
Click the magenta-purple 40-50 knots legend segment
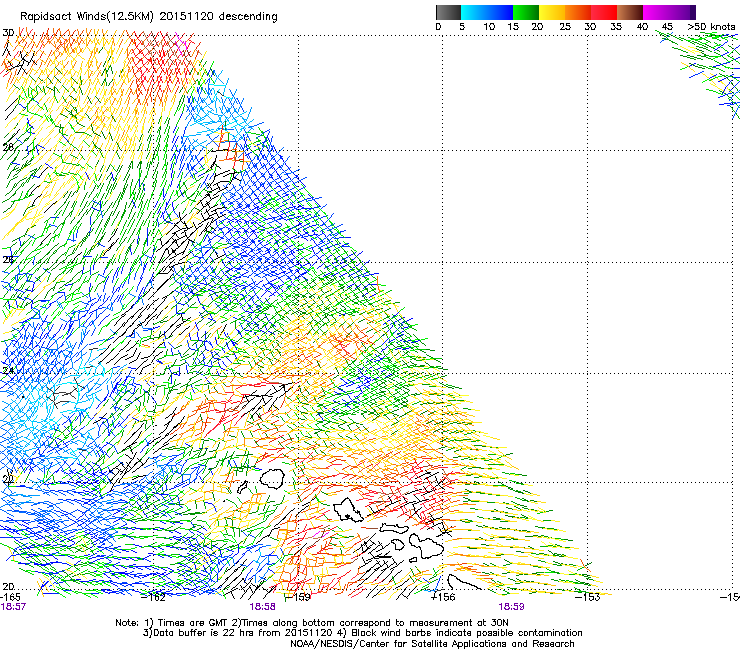pos(669,12)
